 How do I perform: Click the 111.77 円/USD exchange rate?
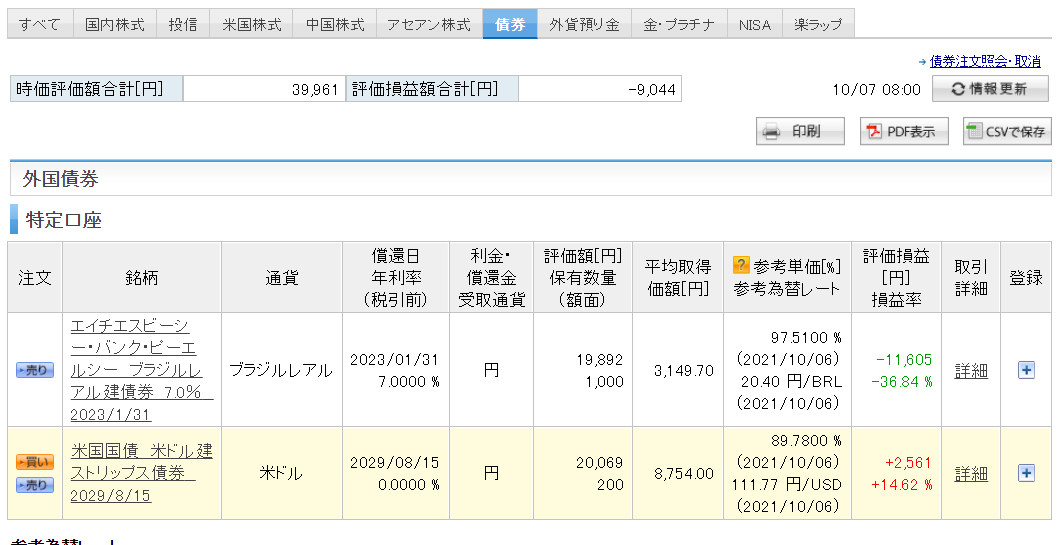tap(786, 485)
